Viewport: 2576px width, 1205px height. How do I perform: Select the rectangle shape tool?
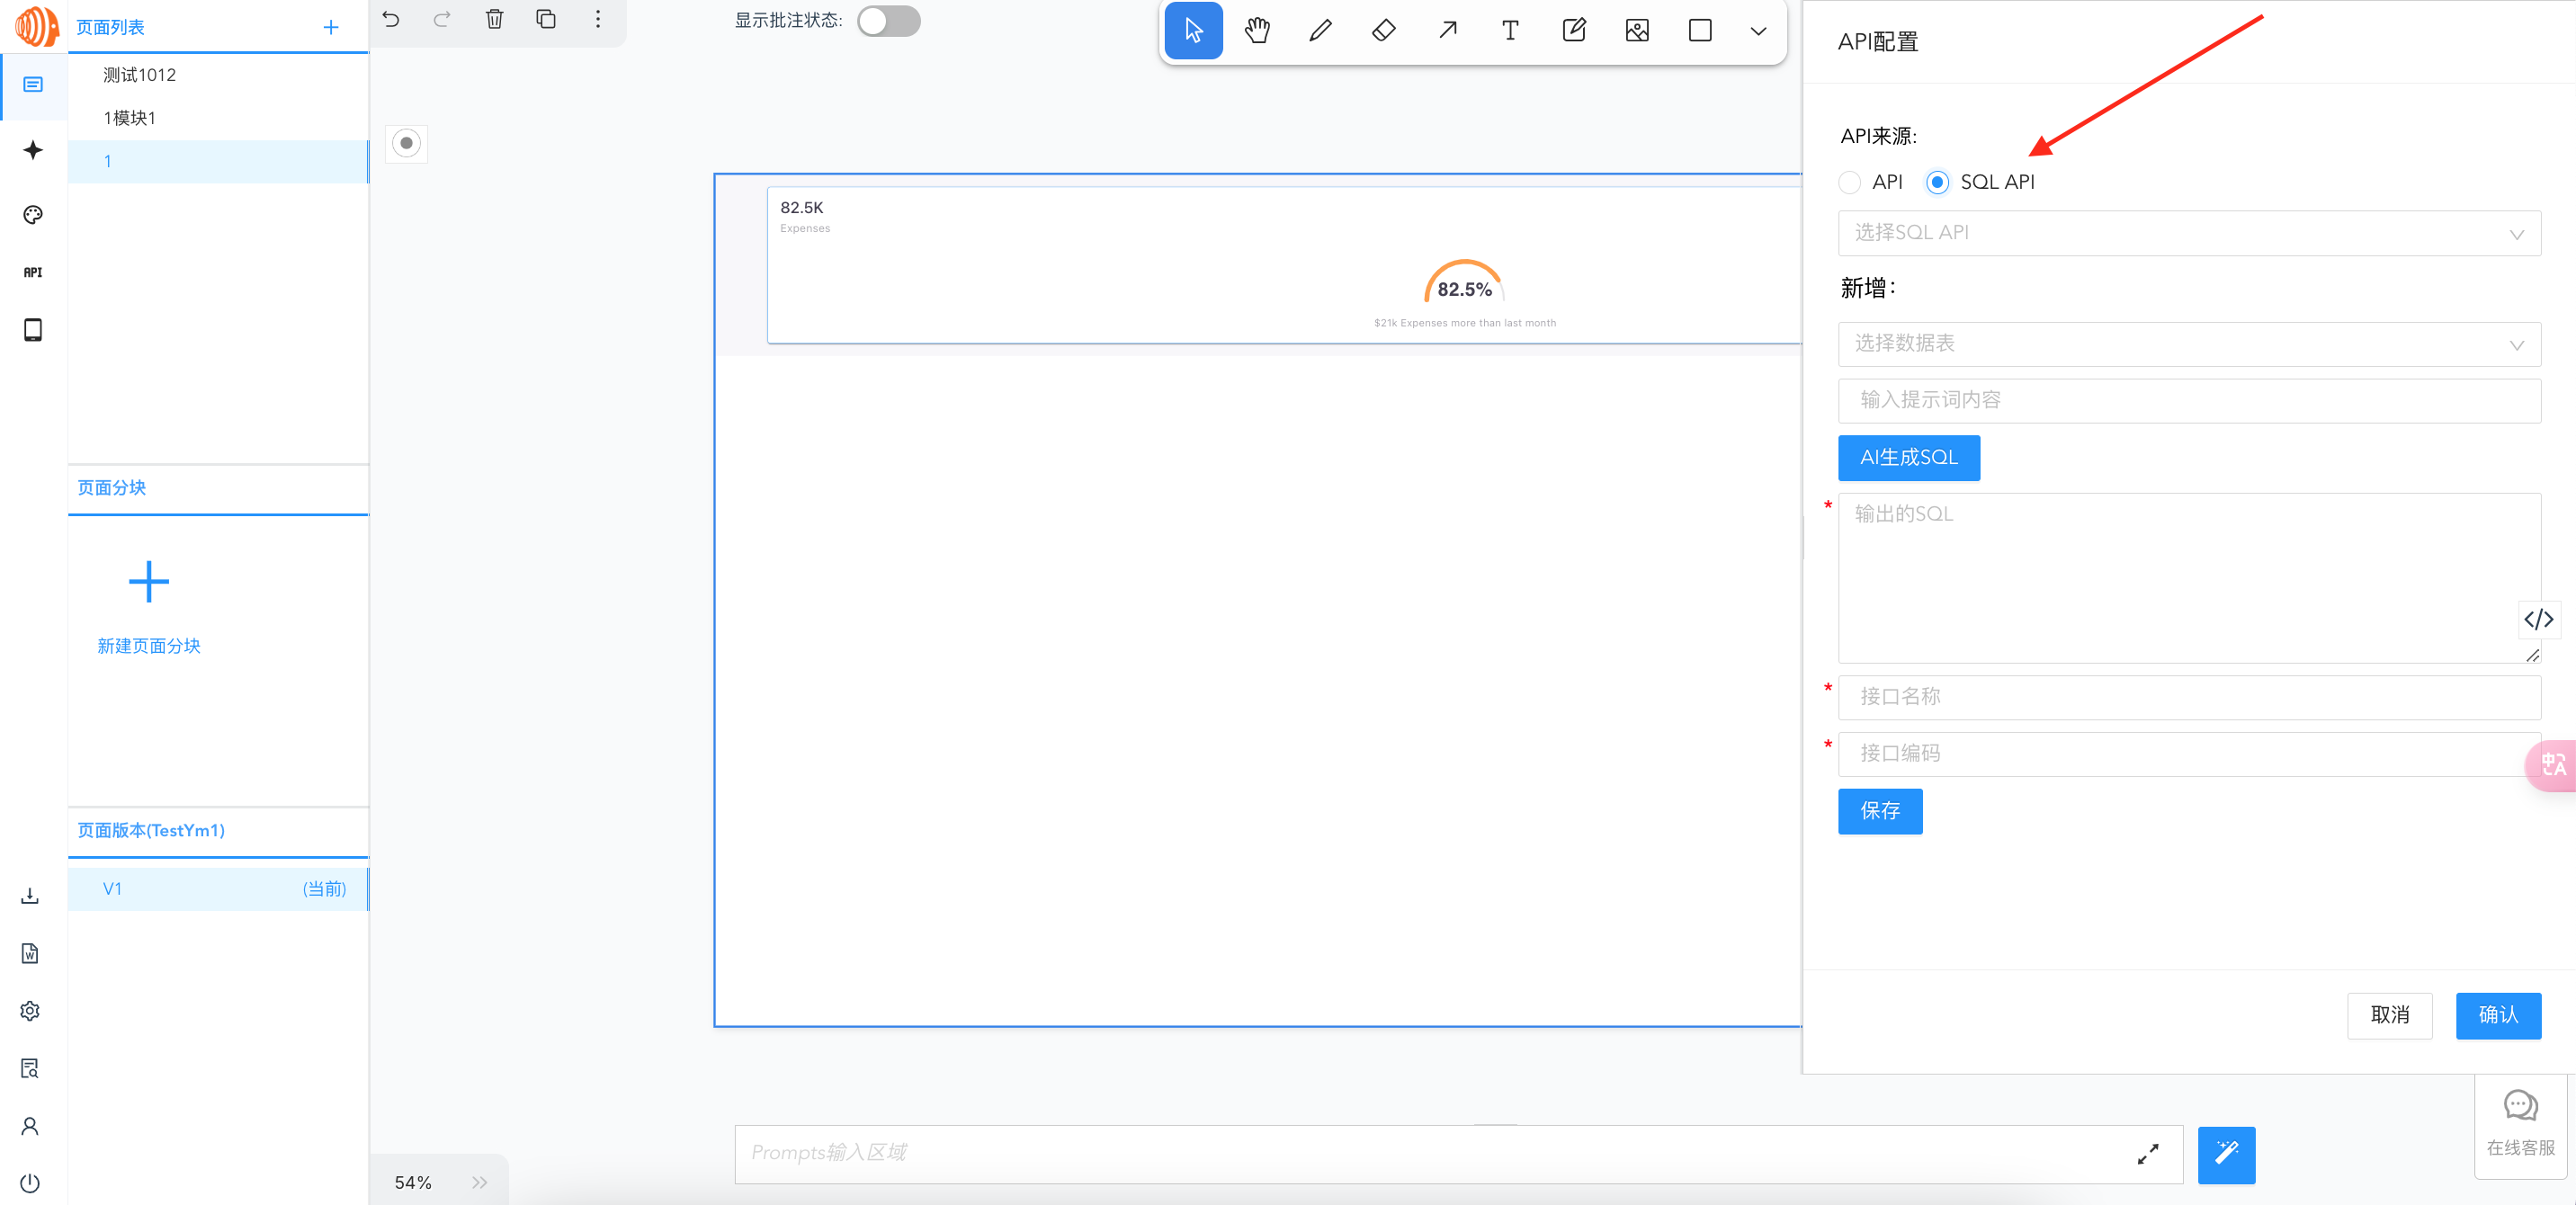[x=1701, y=30]
